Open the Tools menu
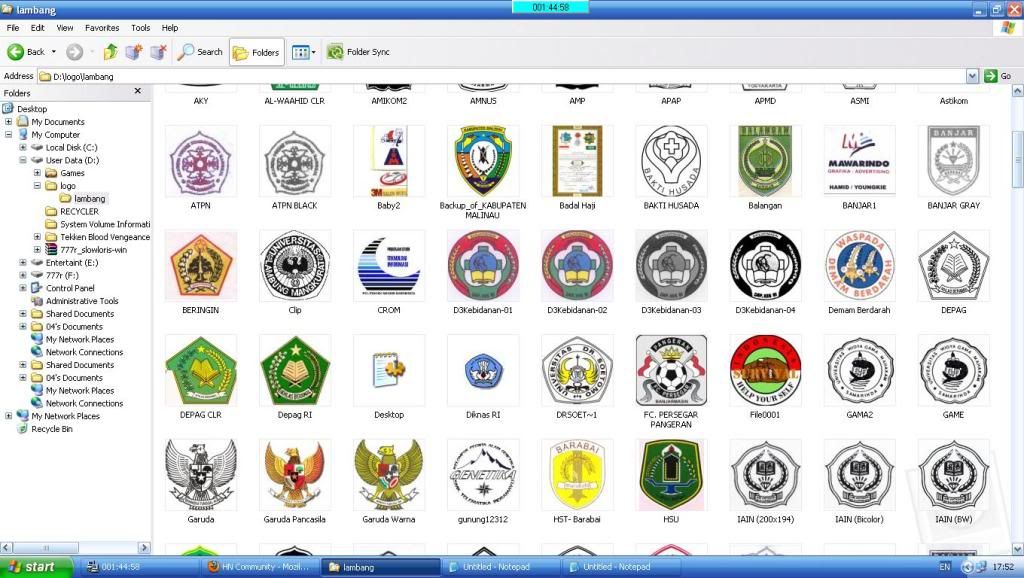1024x578 pixels. click(x=140, y=28)
